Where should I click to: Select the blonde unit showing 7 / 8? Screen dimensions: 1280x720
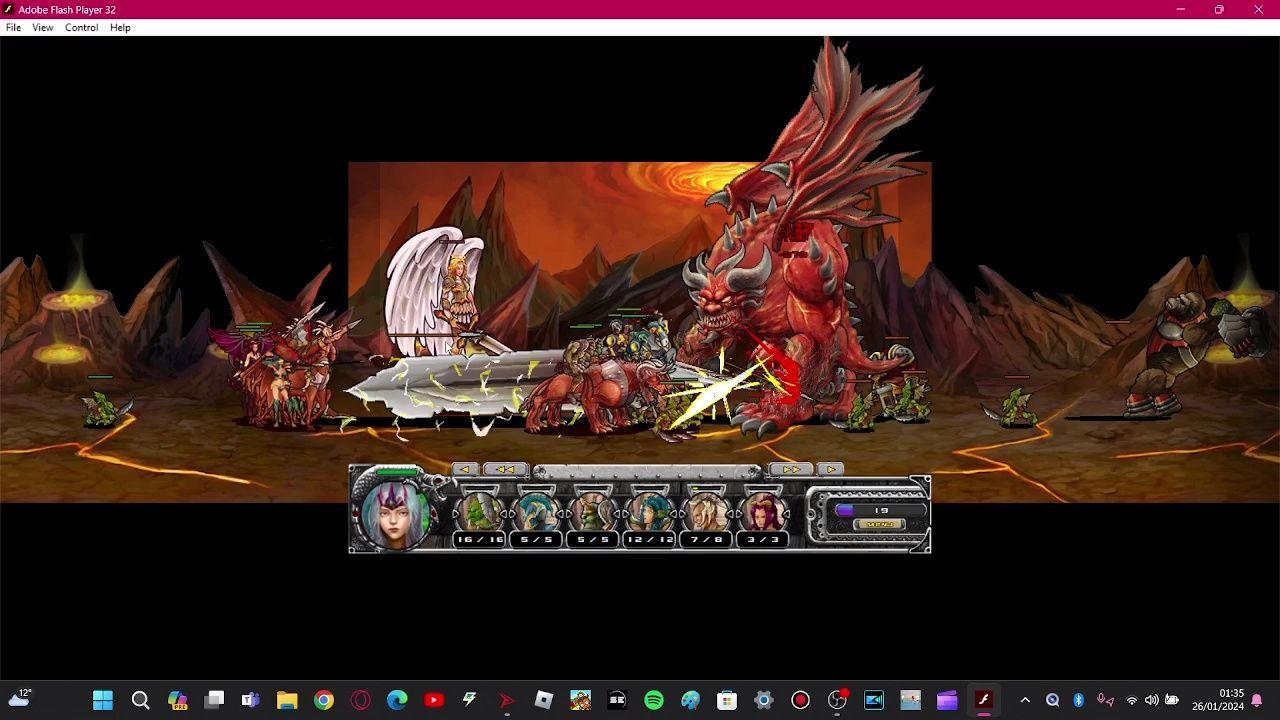706,513
